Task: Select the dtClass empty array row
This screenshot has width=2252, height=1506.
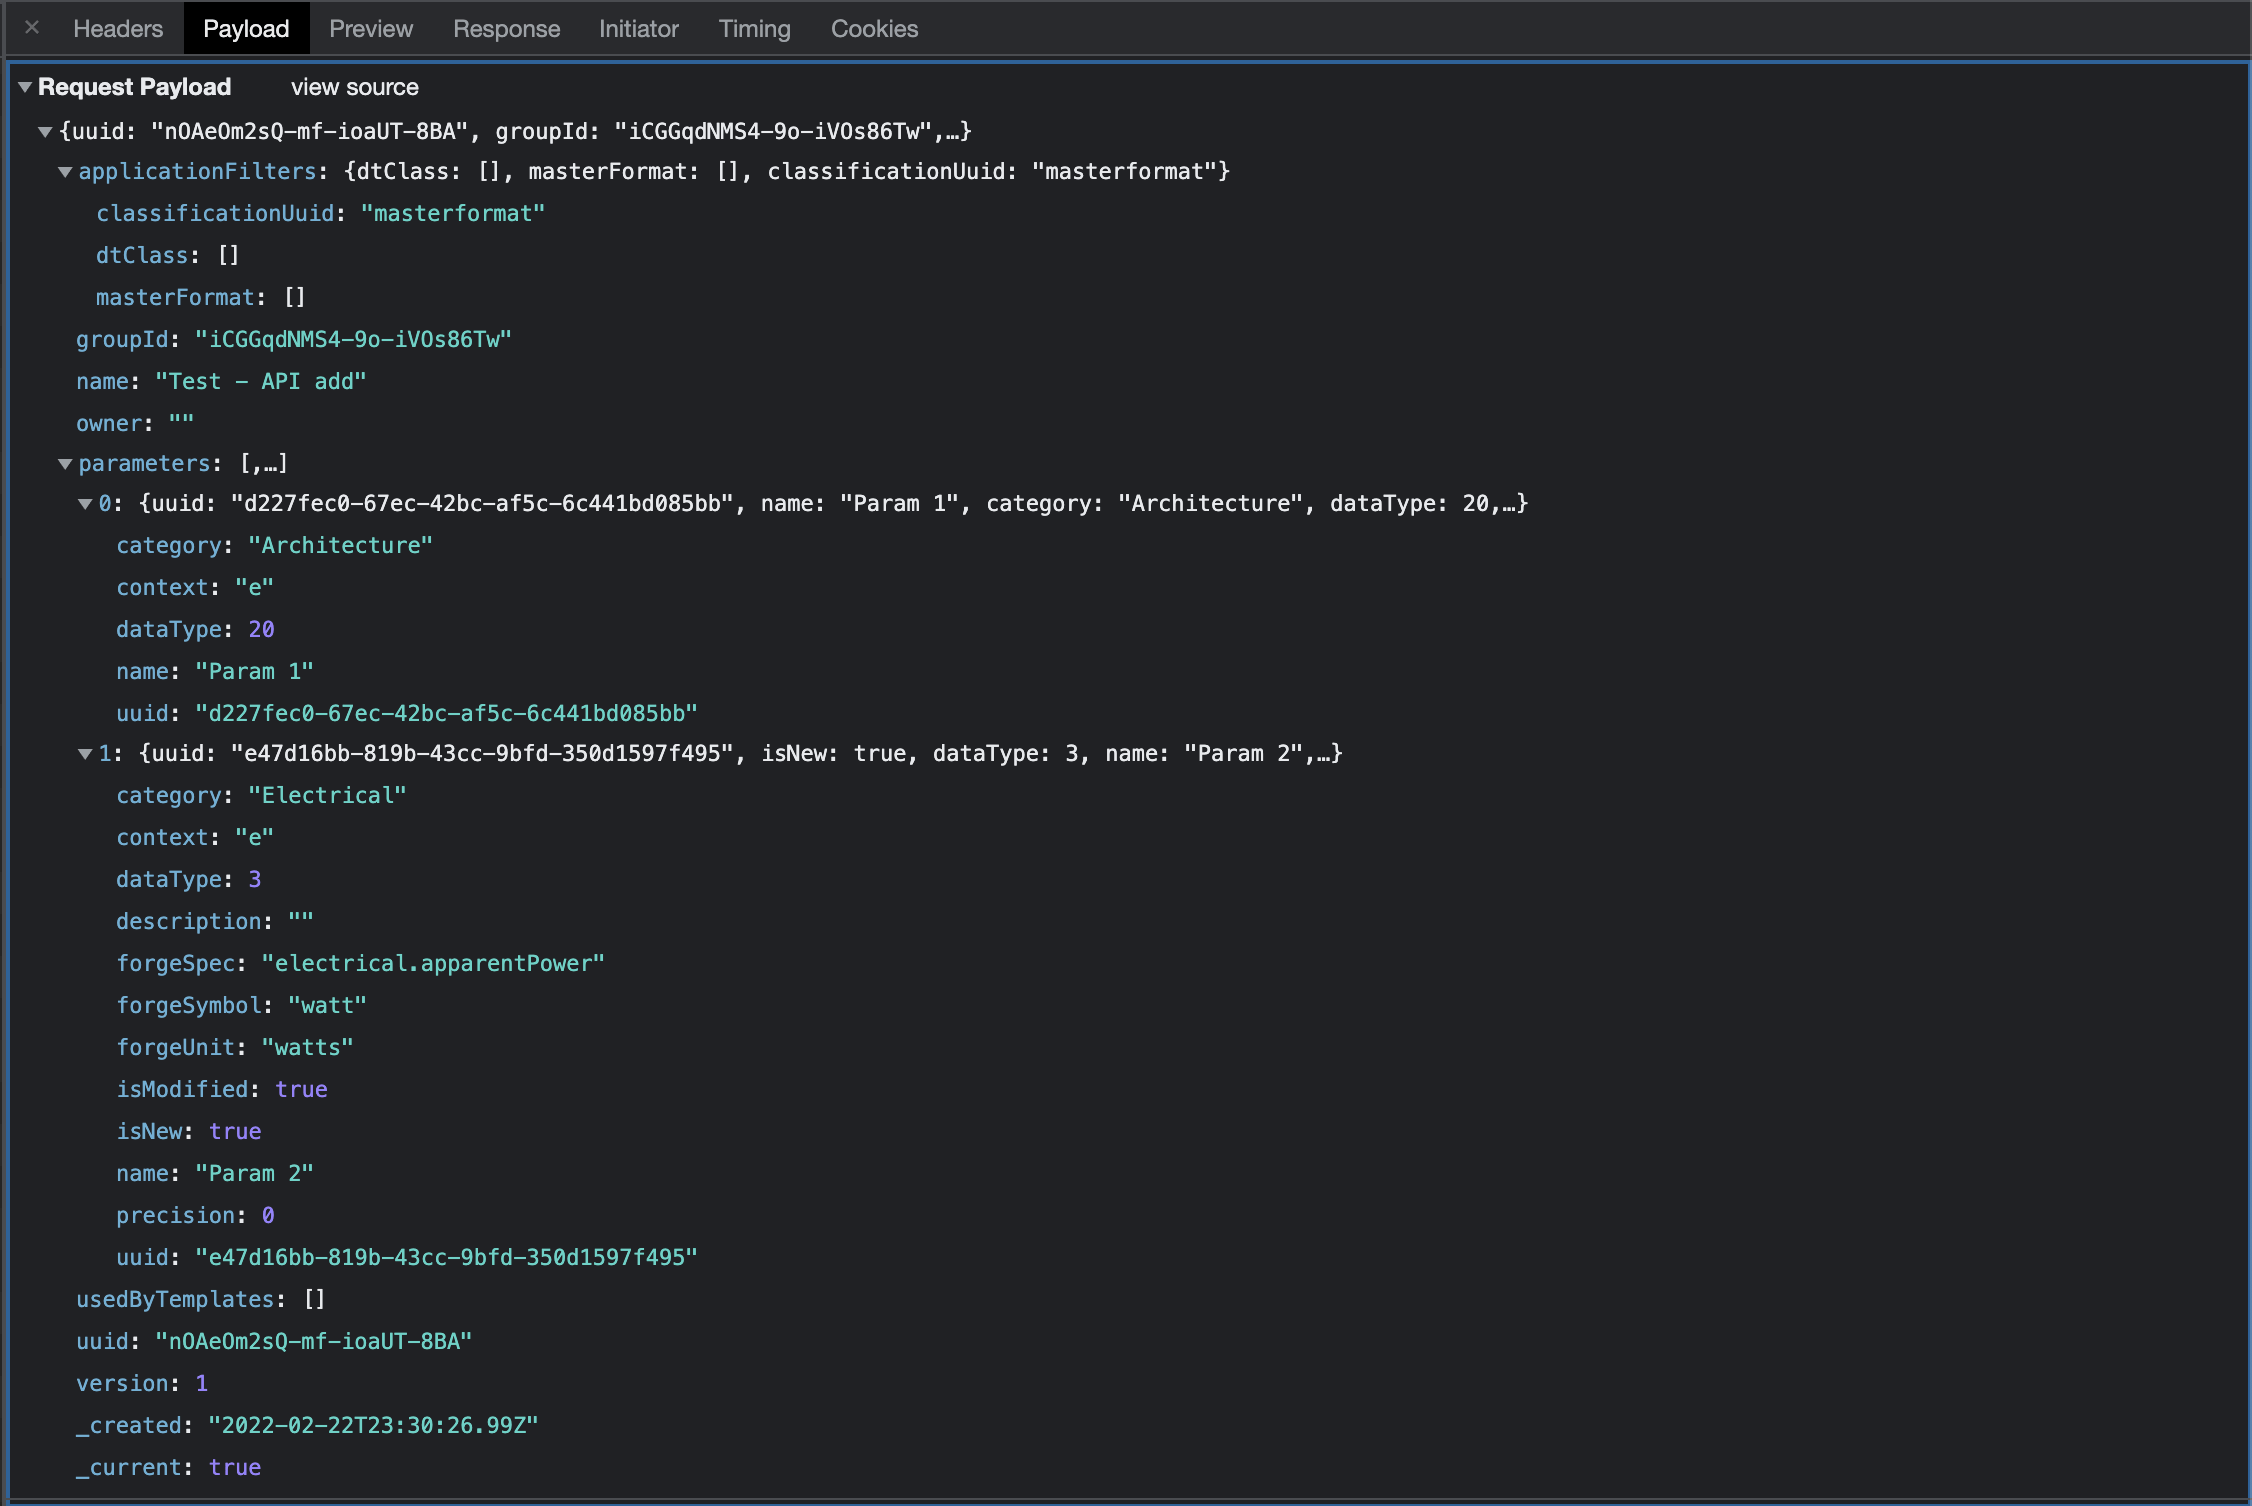Action: [167, 256]
